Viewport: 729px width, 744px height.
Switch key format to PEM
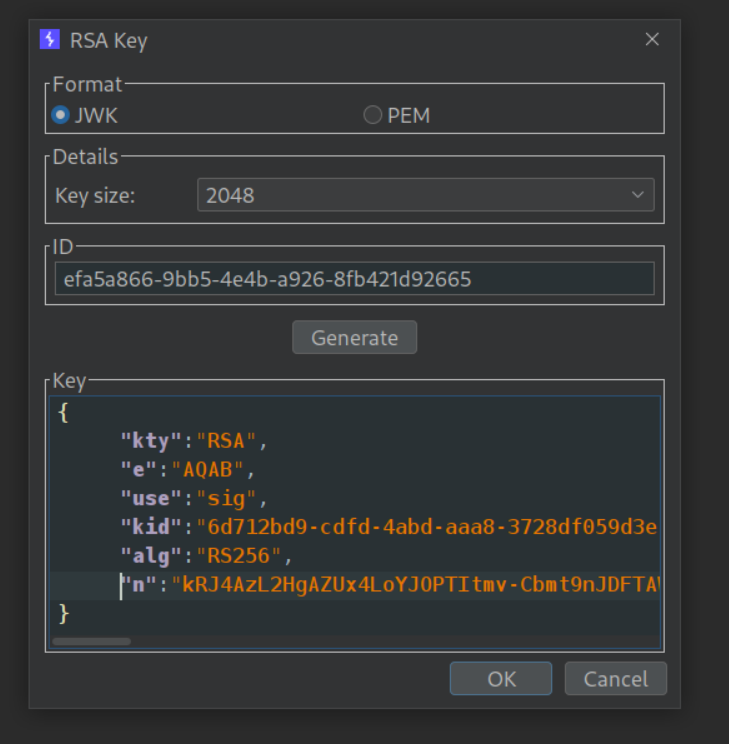tap(373, 115)
